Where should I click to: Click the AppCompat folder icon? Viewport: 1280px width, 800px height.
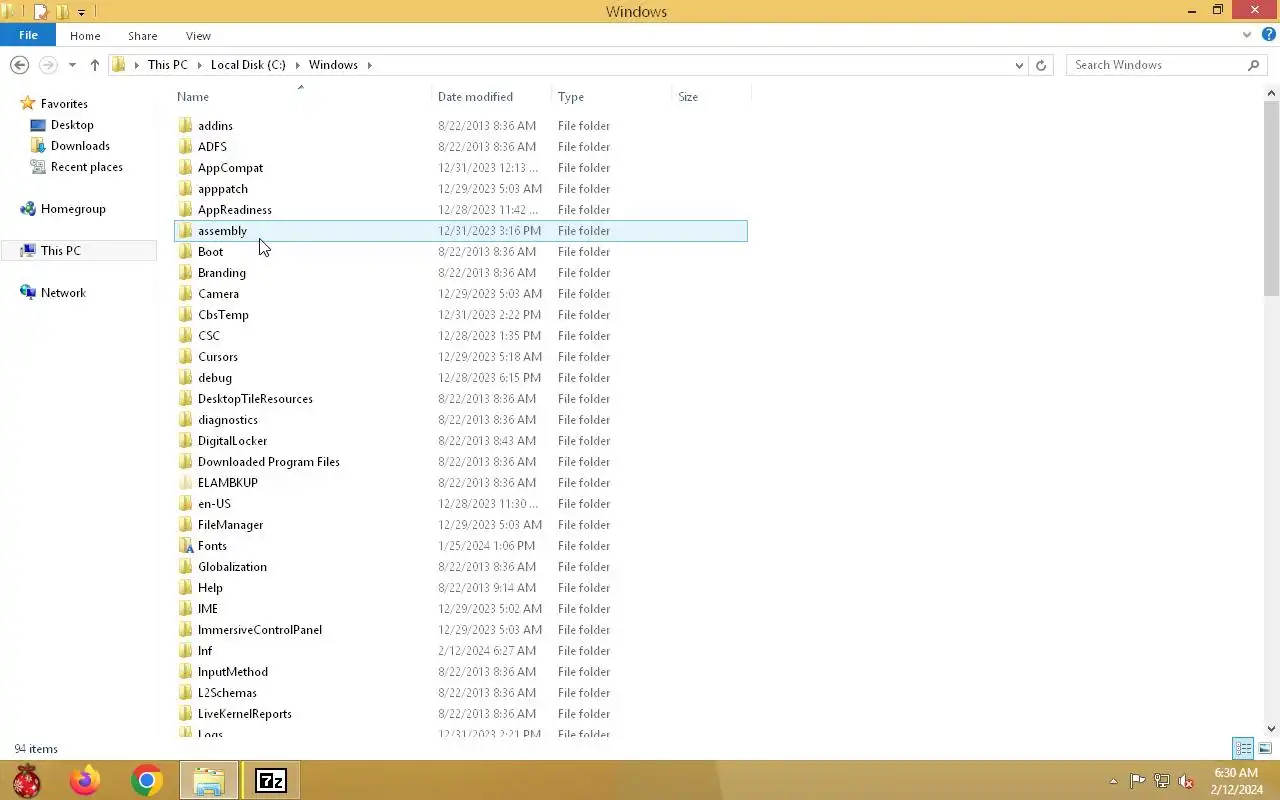coord(185,167)
